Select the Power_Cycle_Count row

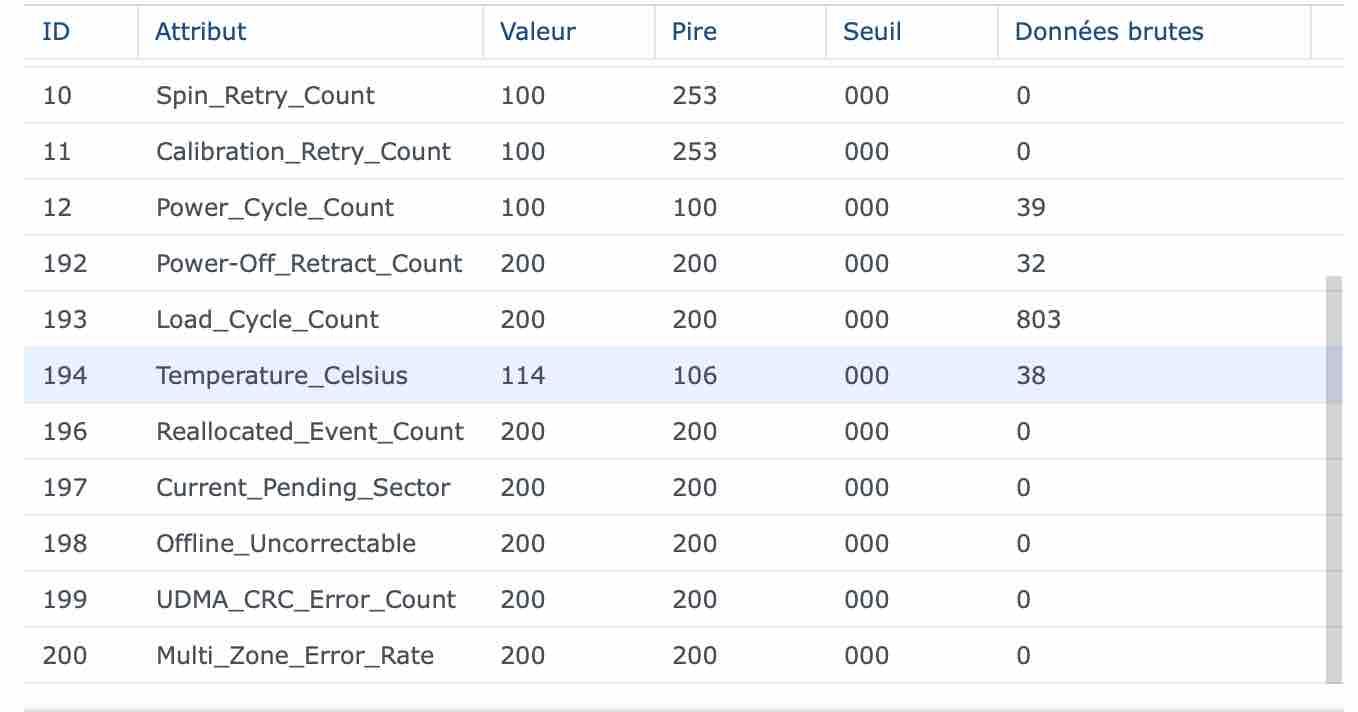coord(675,208)
